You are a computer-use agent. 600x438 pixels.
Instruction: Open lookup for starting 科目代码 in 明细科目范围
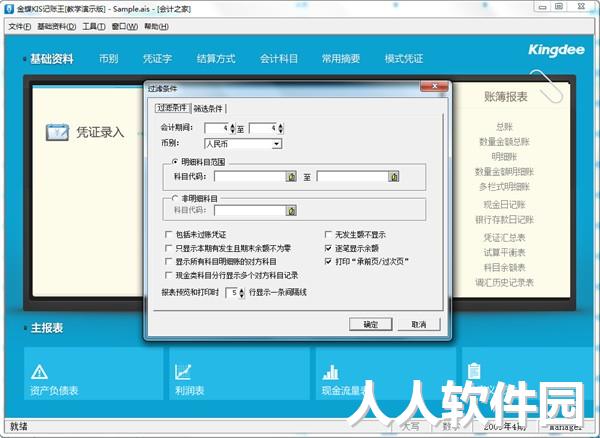point(291,176)
